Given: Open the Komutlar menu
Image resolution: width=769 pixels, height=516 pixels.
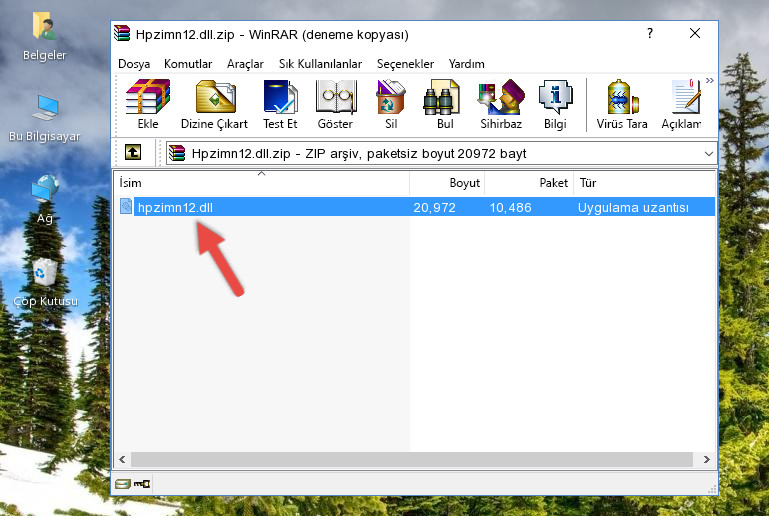Looking at the screenshot, I should coord(188,64).
